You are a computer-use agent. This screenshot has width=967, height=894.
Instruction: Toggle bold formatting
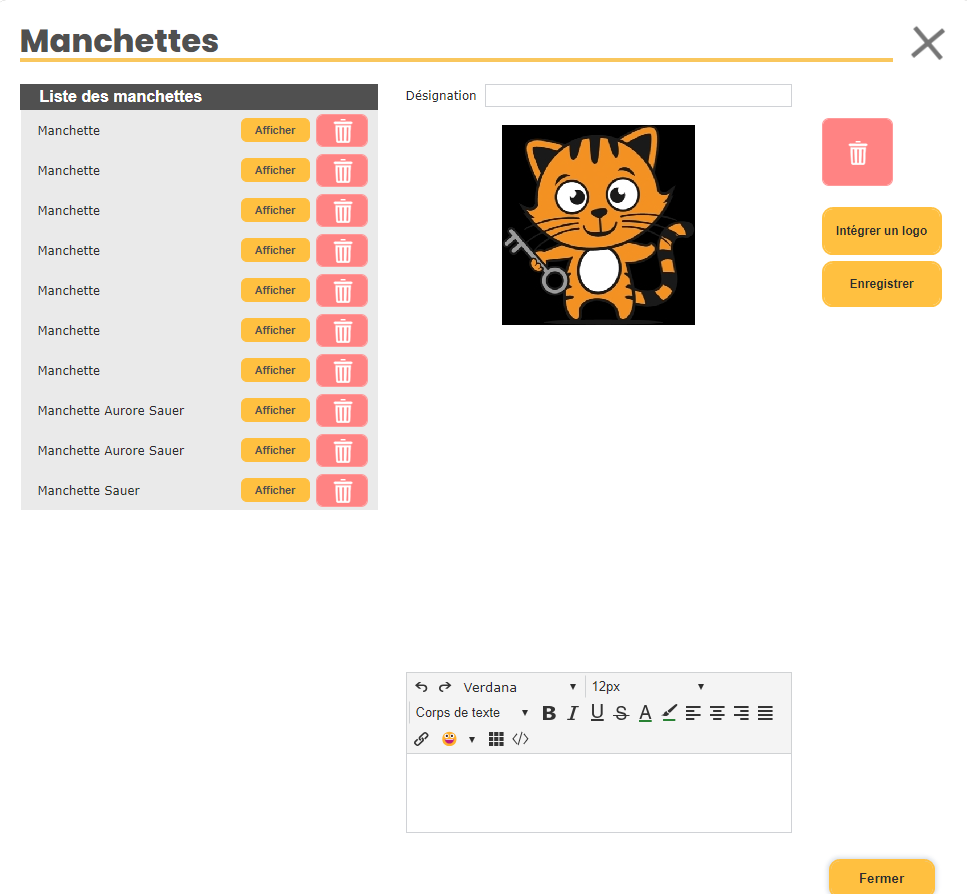[549, 713]
